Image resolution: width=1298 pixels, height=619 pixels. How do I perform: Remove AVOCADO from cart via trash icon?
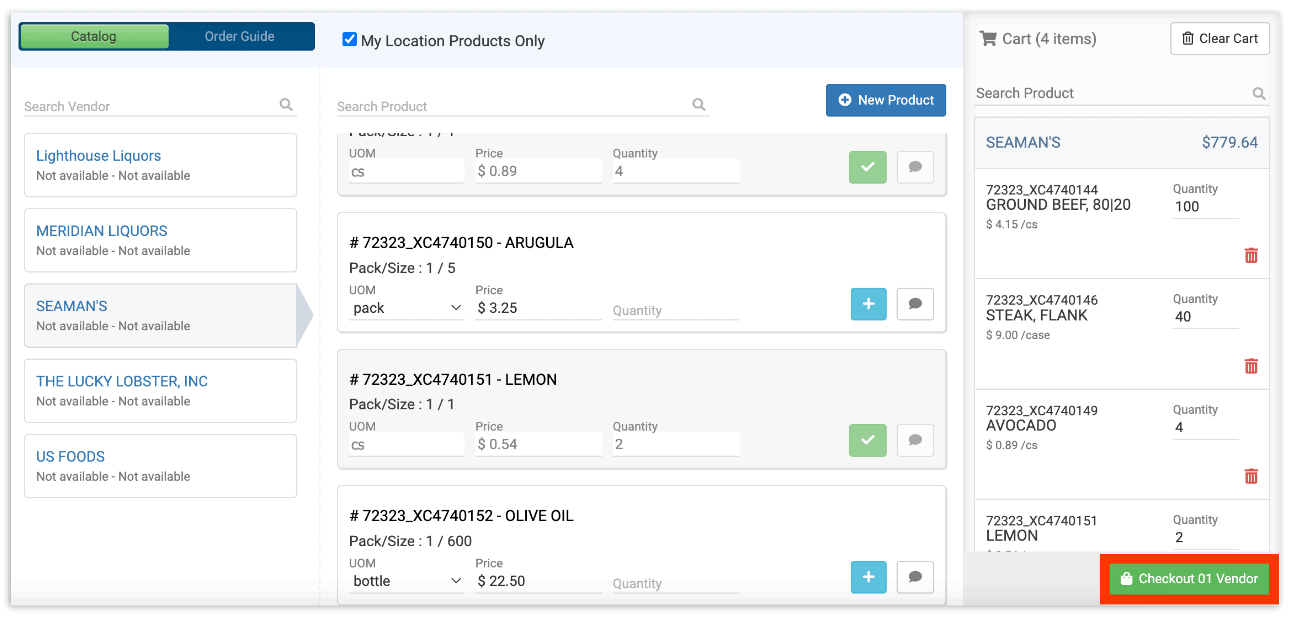tap(1251, 476)
